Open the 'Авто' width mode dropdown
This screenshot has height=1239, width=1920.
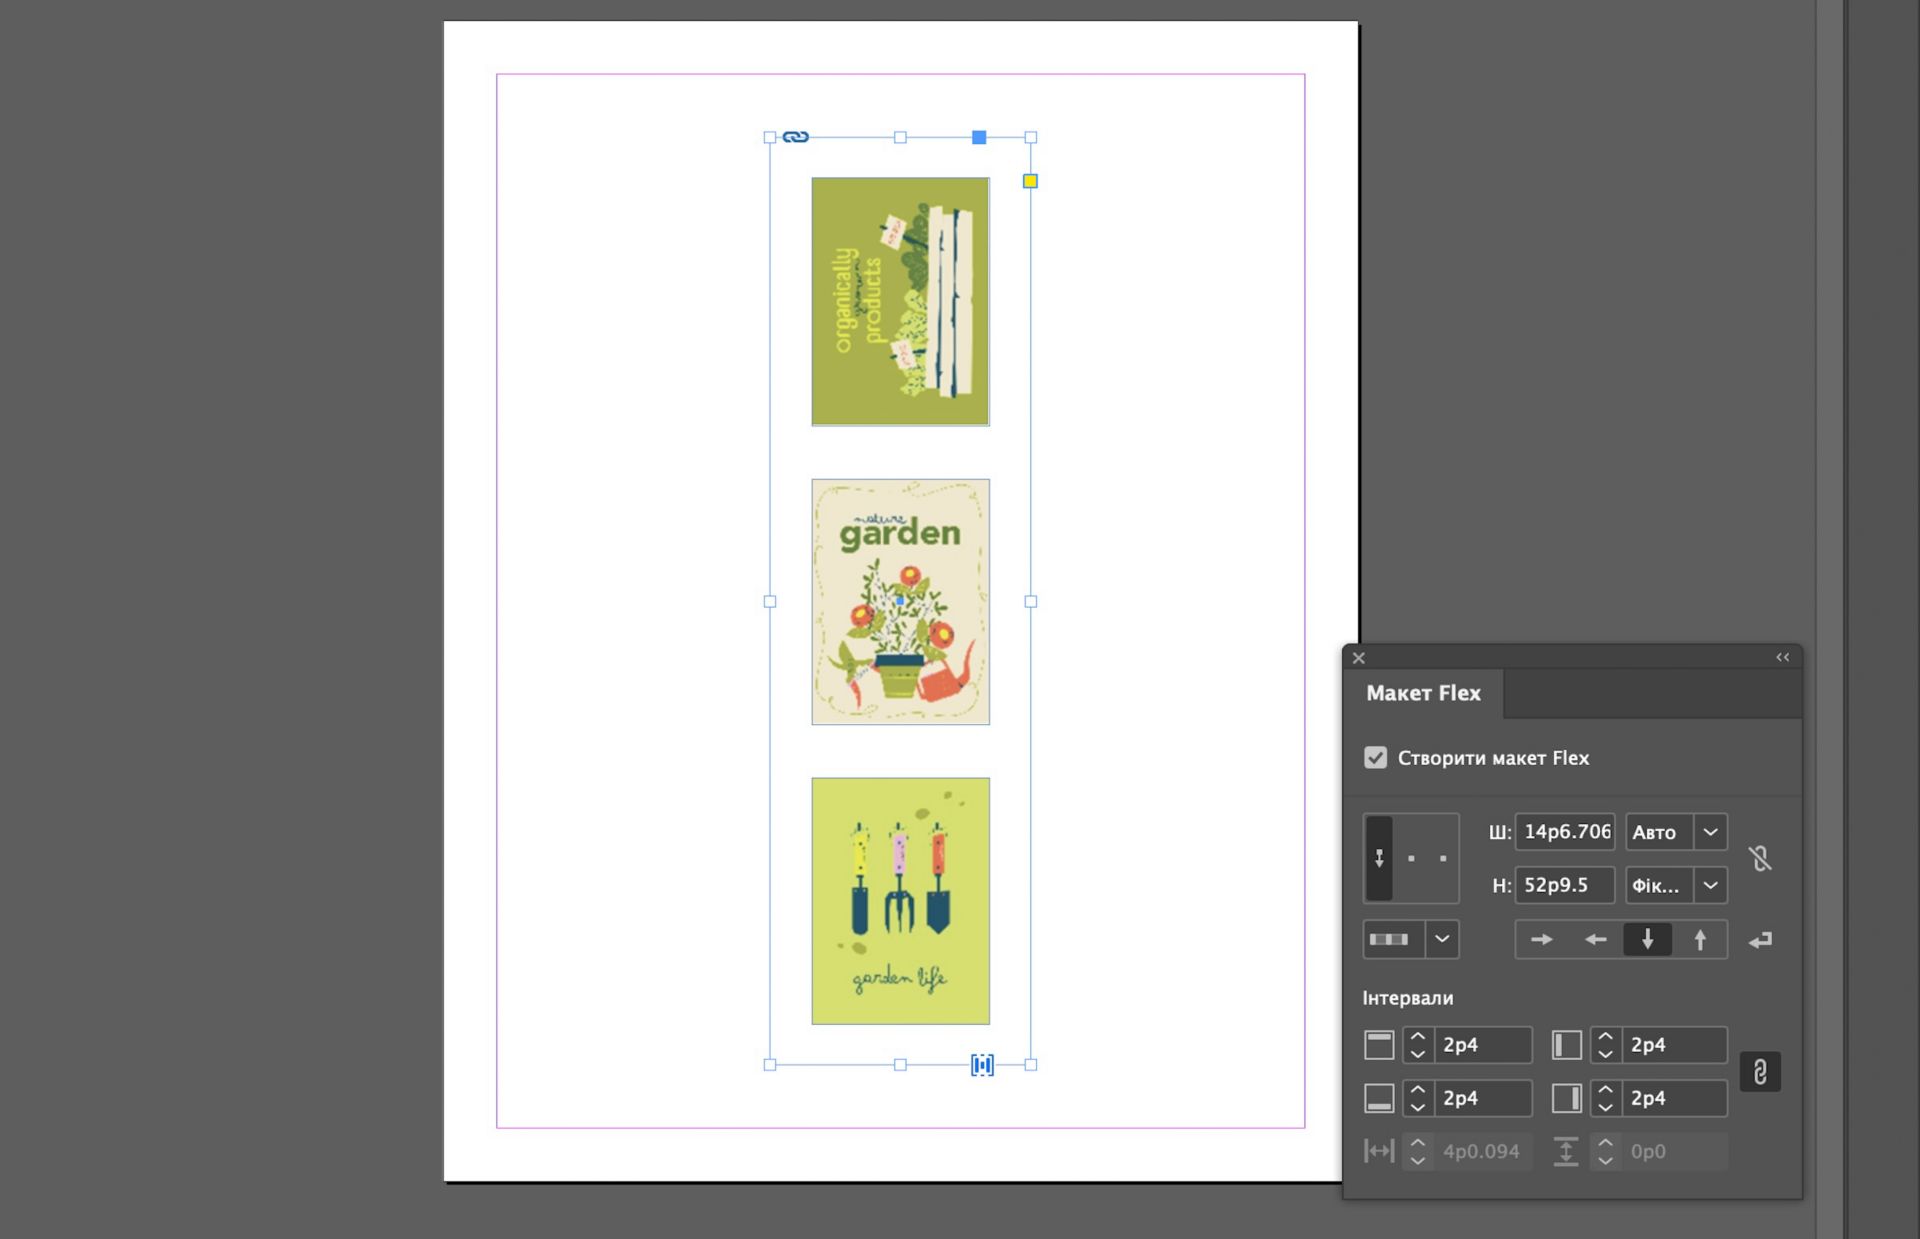point(1710,832)
